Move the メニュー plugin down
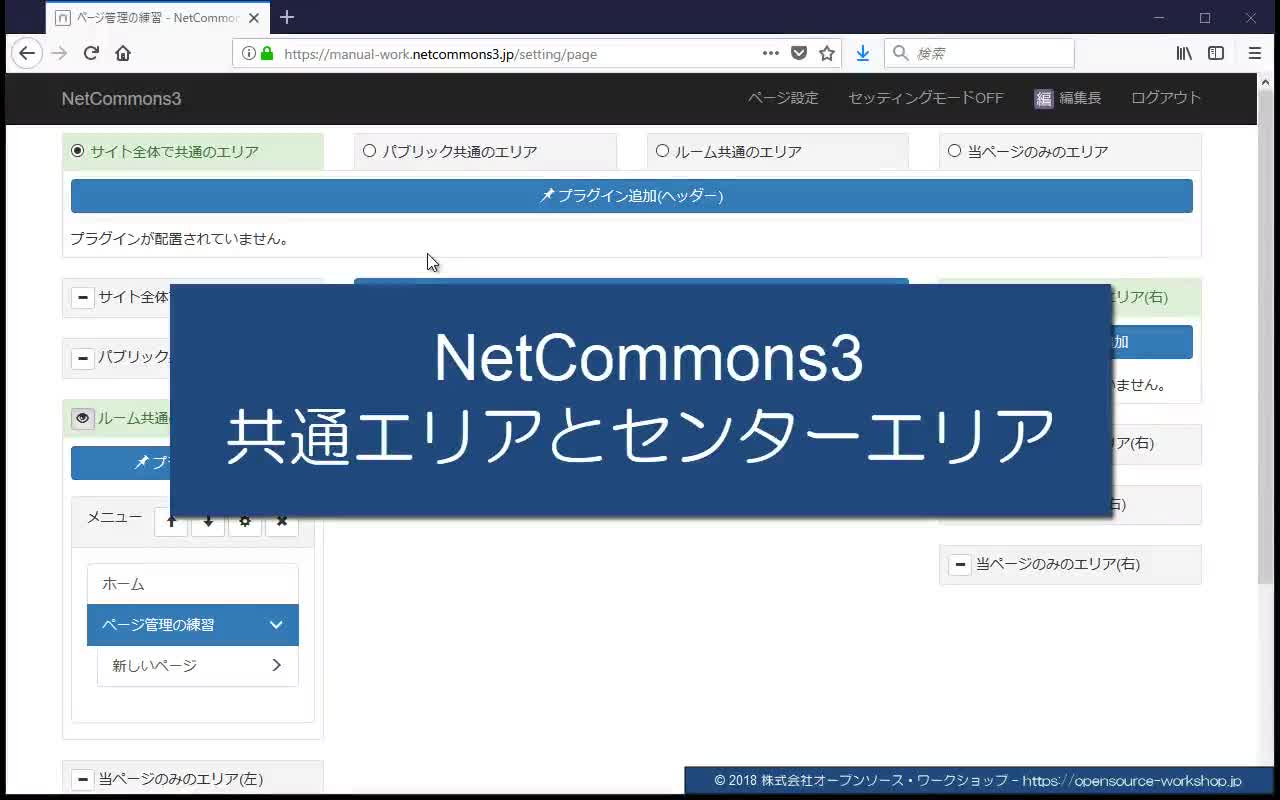 [208, 521]
